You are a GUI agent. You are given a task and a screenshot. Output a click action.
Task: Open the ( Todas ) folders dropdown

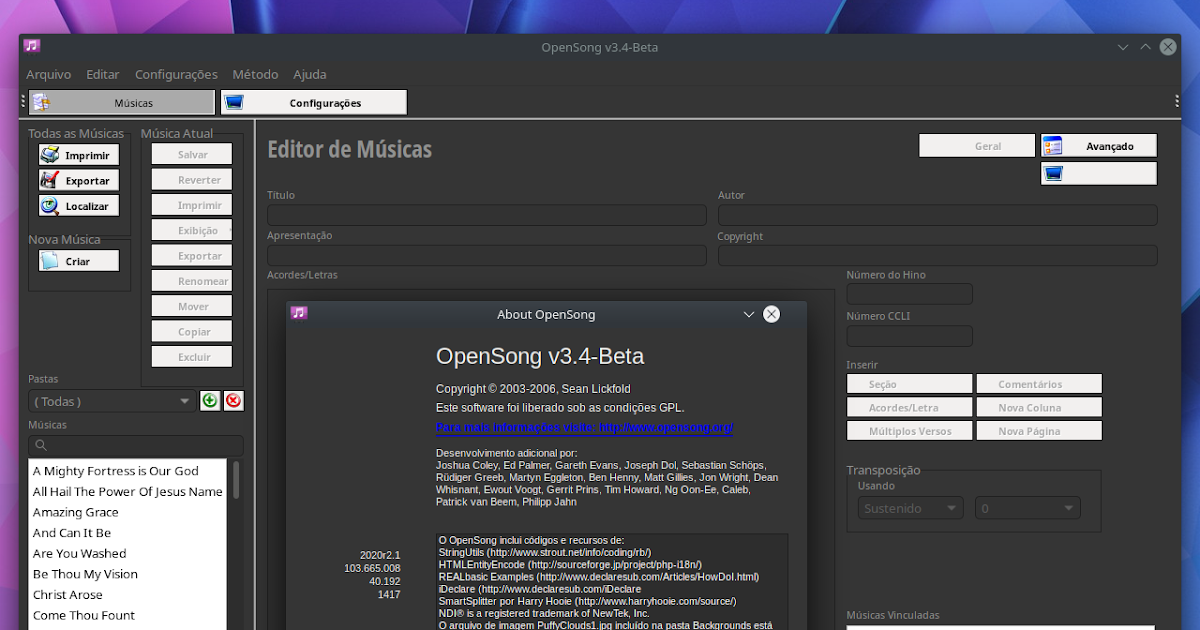[x=110, y=400]
